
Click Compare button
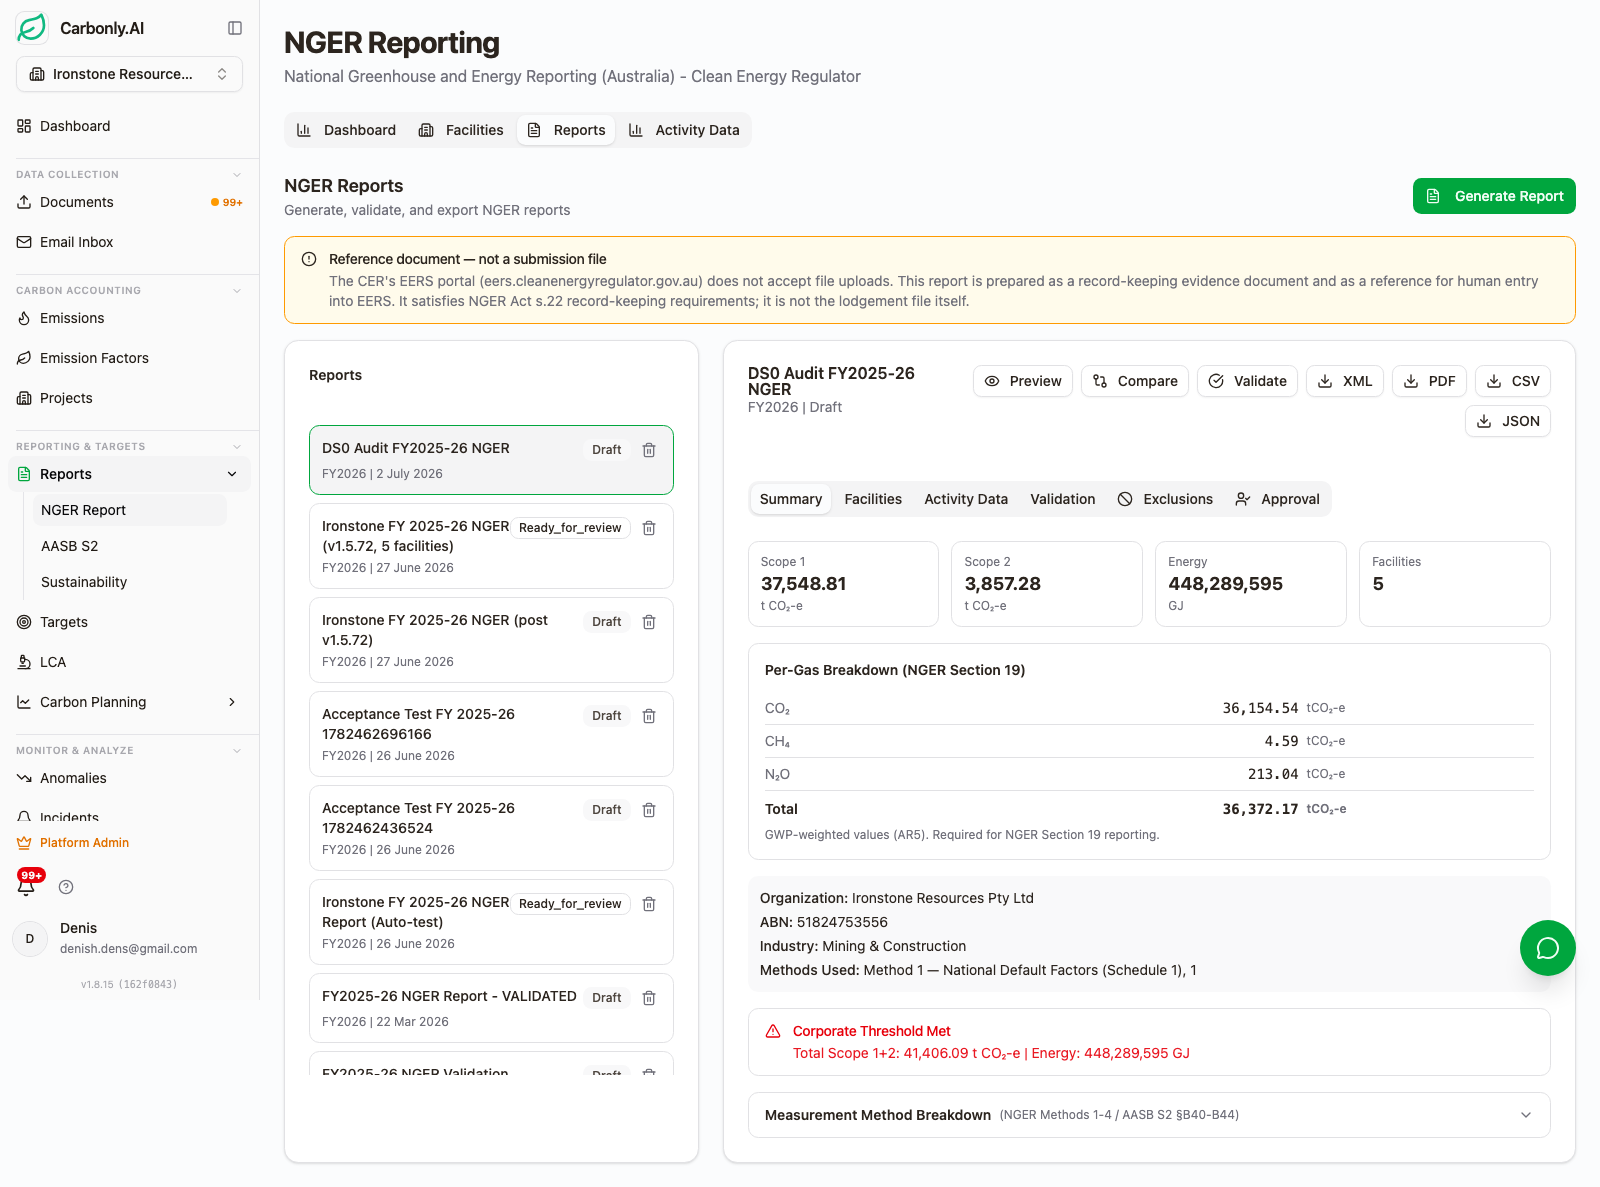pyautogui.click(x=1135, y=381)
